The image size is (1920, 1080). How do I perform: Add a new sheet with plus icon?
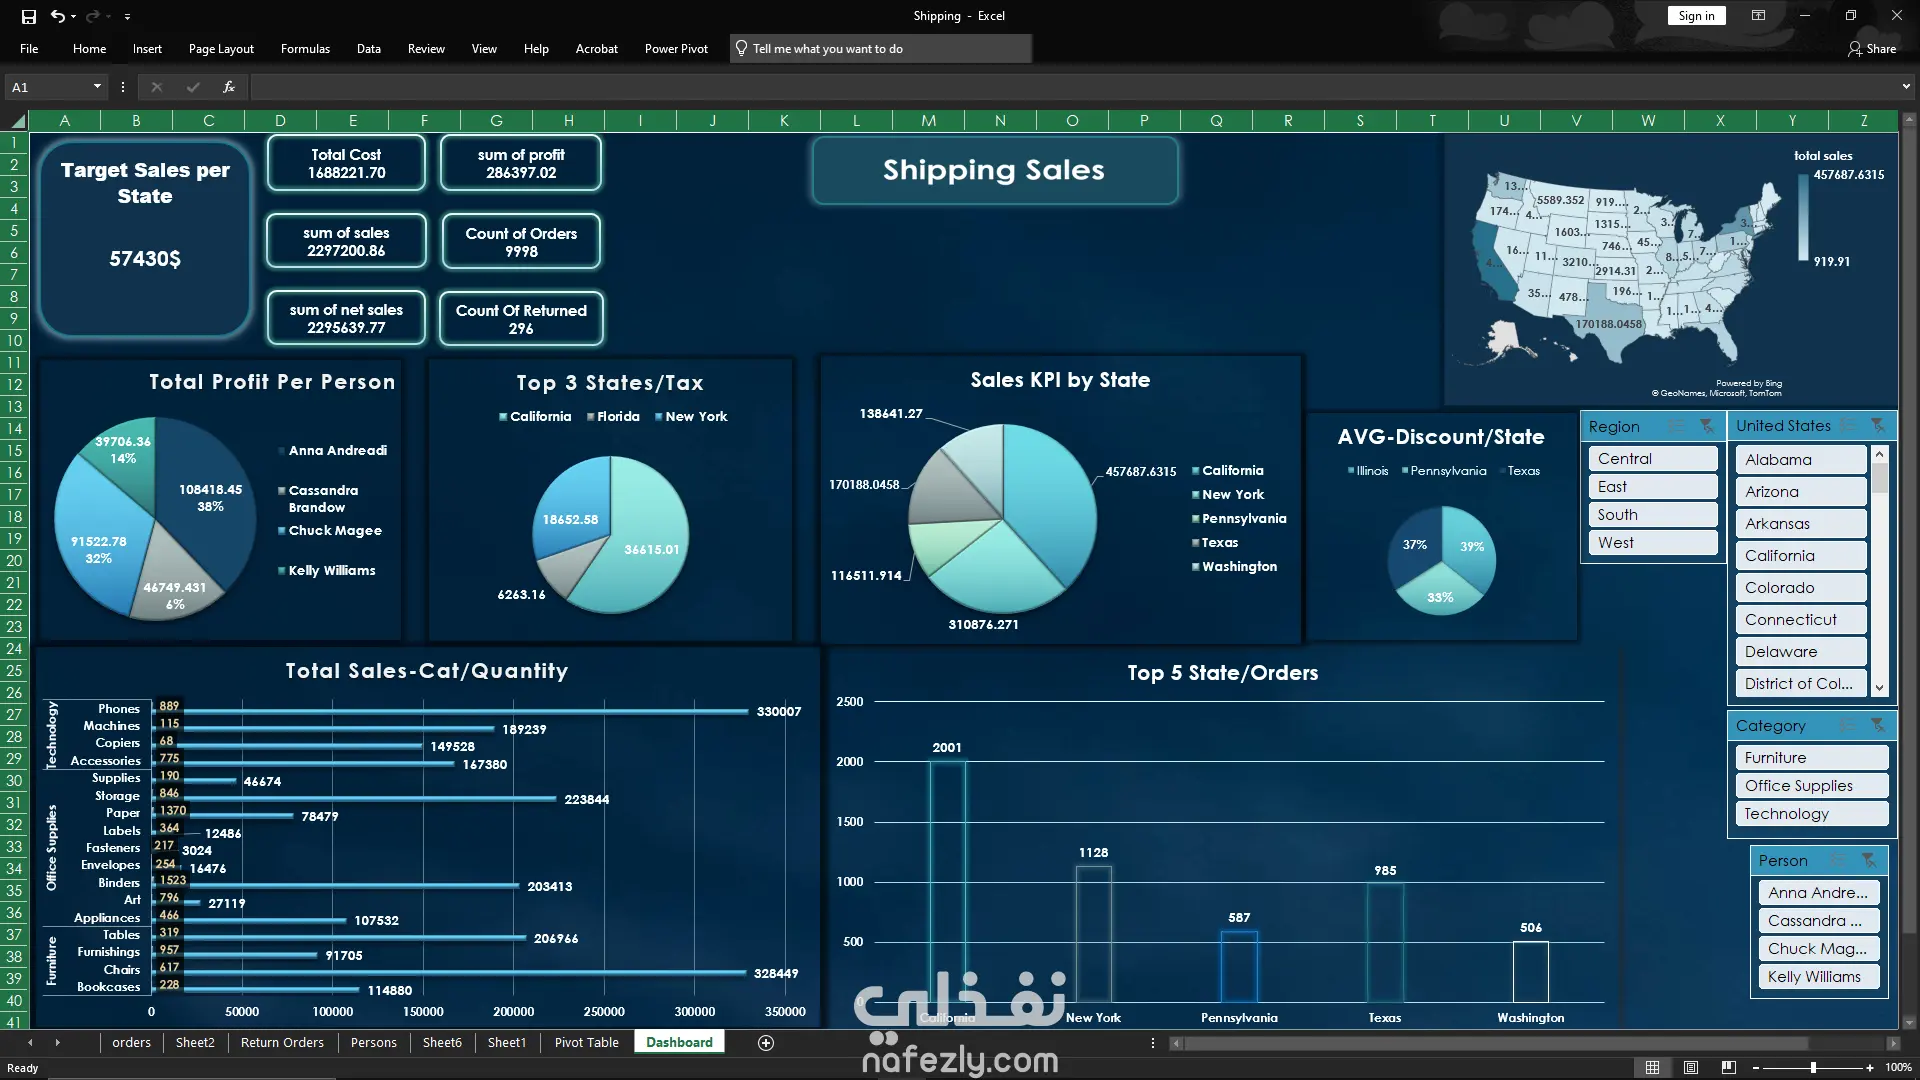(x=766, y=1043)
